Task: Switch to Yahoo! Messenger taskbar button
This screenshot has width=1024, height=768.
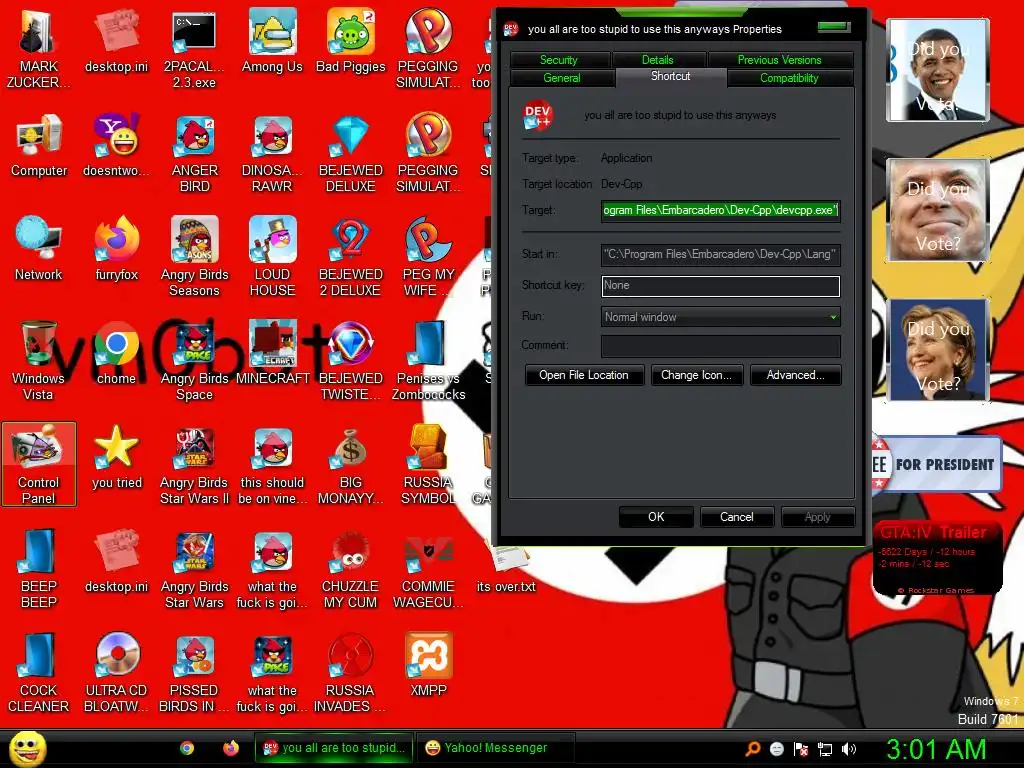Action: click(496, 748)
